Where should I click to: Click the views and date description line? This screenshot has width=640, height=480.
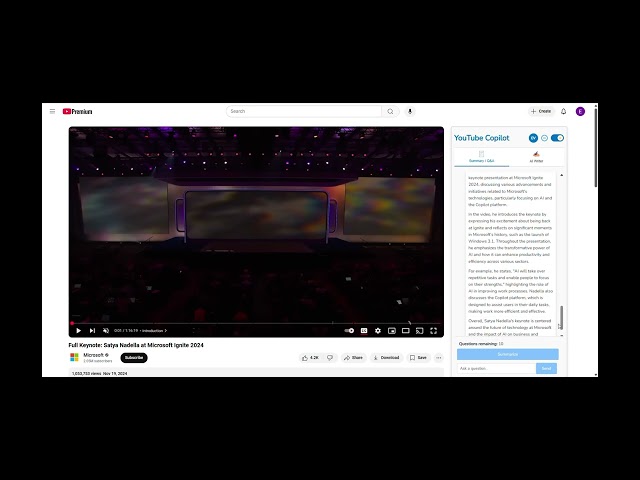click(x=100, y=373)
